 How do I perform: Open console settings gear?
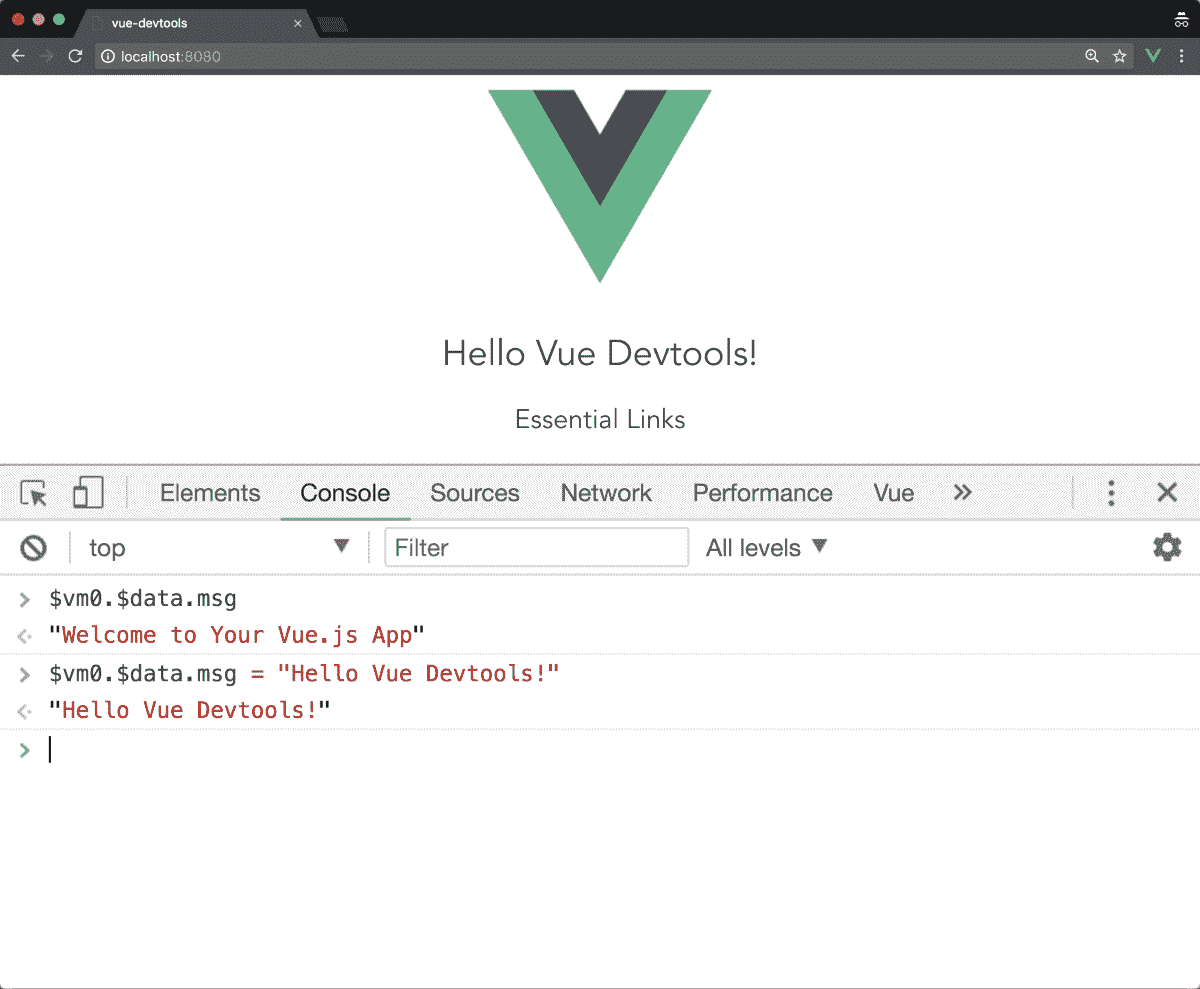1167,547
